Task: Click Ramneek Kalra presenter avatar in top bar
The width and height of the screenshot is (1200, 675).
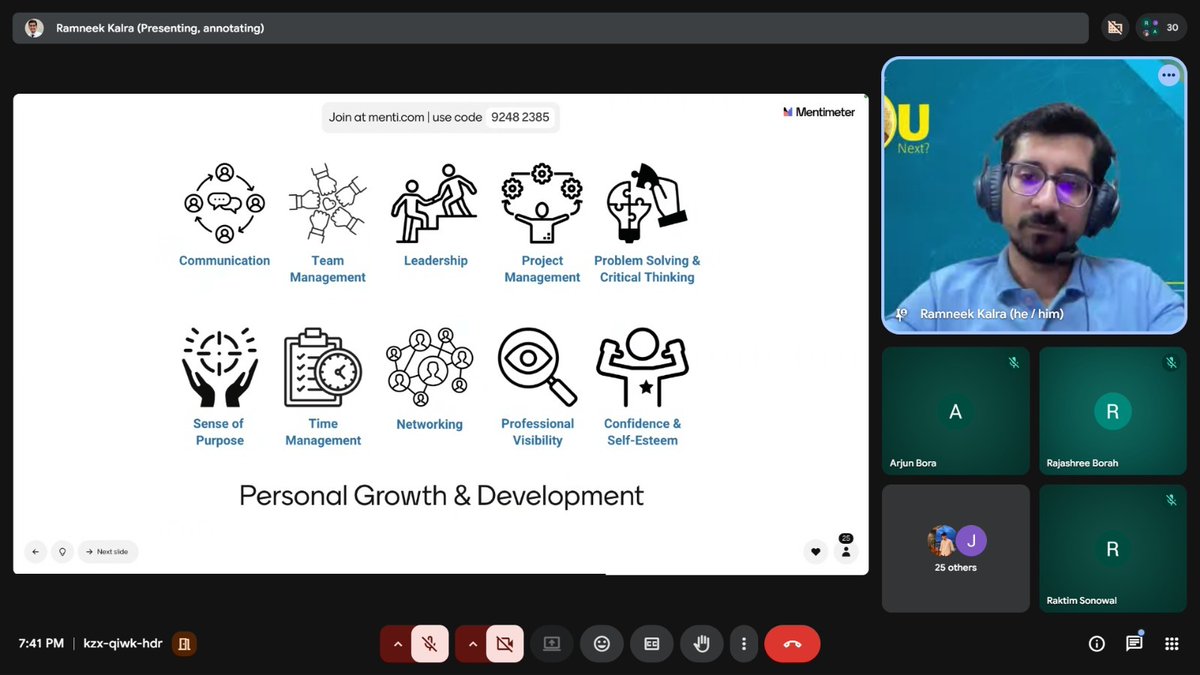Action: coord(34,28)
